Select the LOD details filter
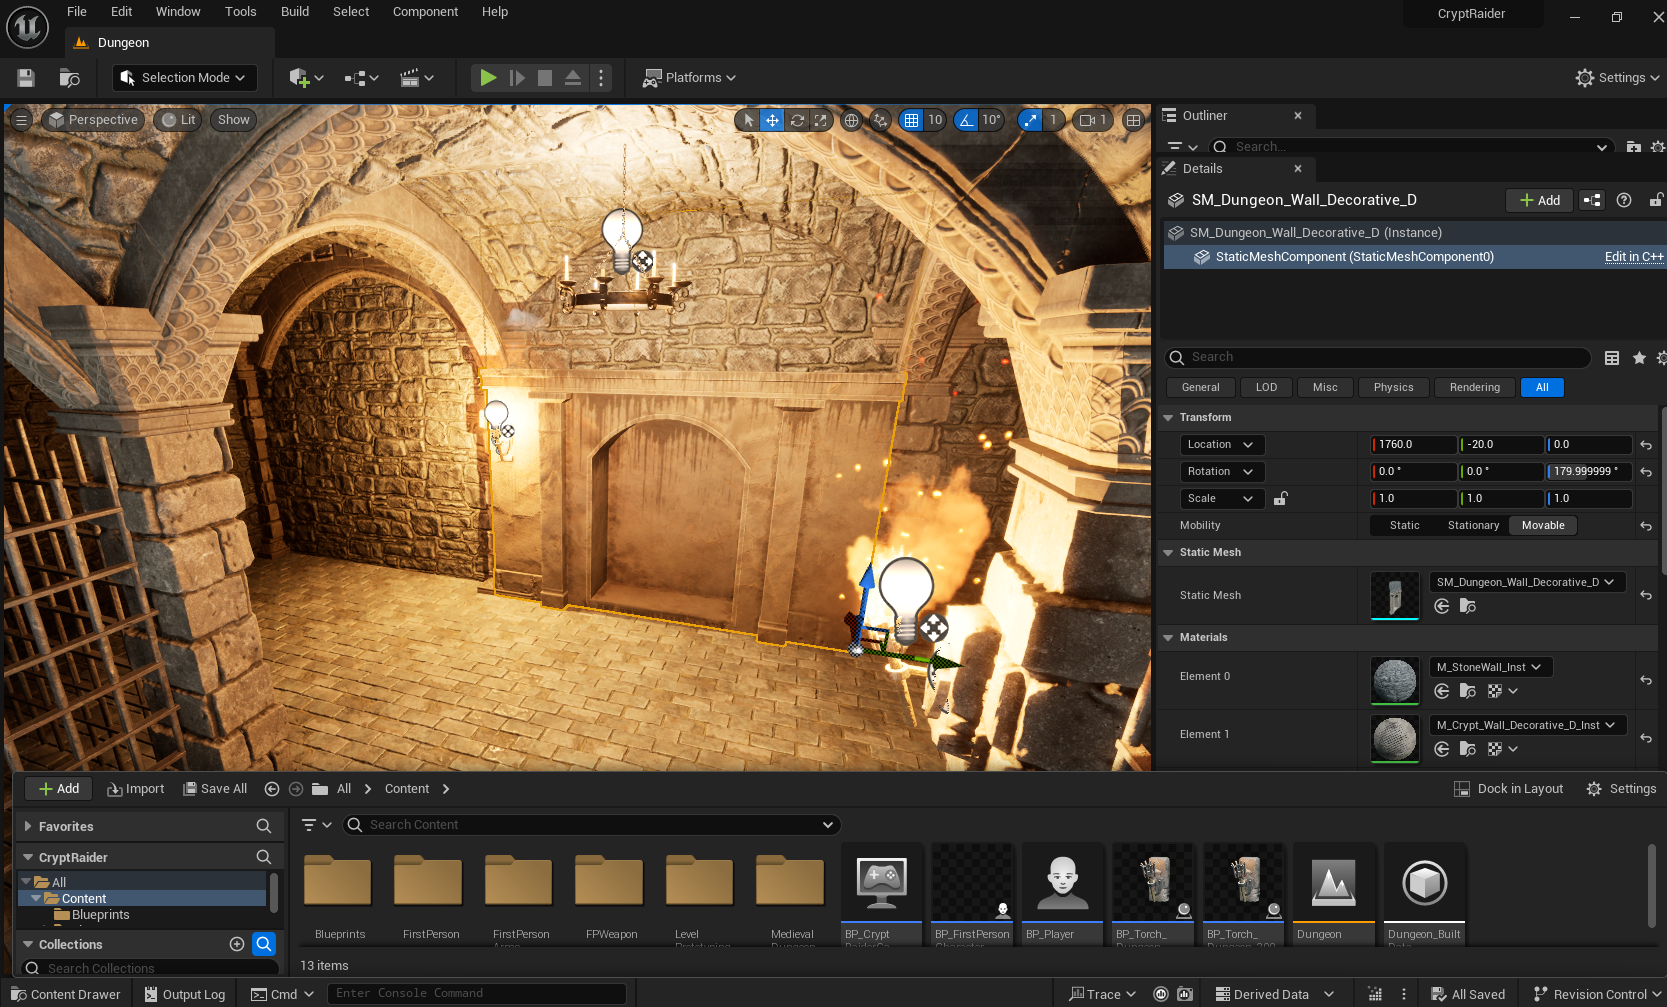The image size is (1667, 1007). 1266,388
